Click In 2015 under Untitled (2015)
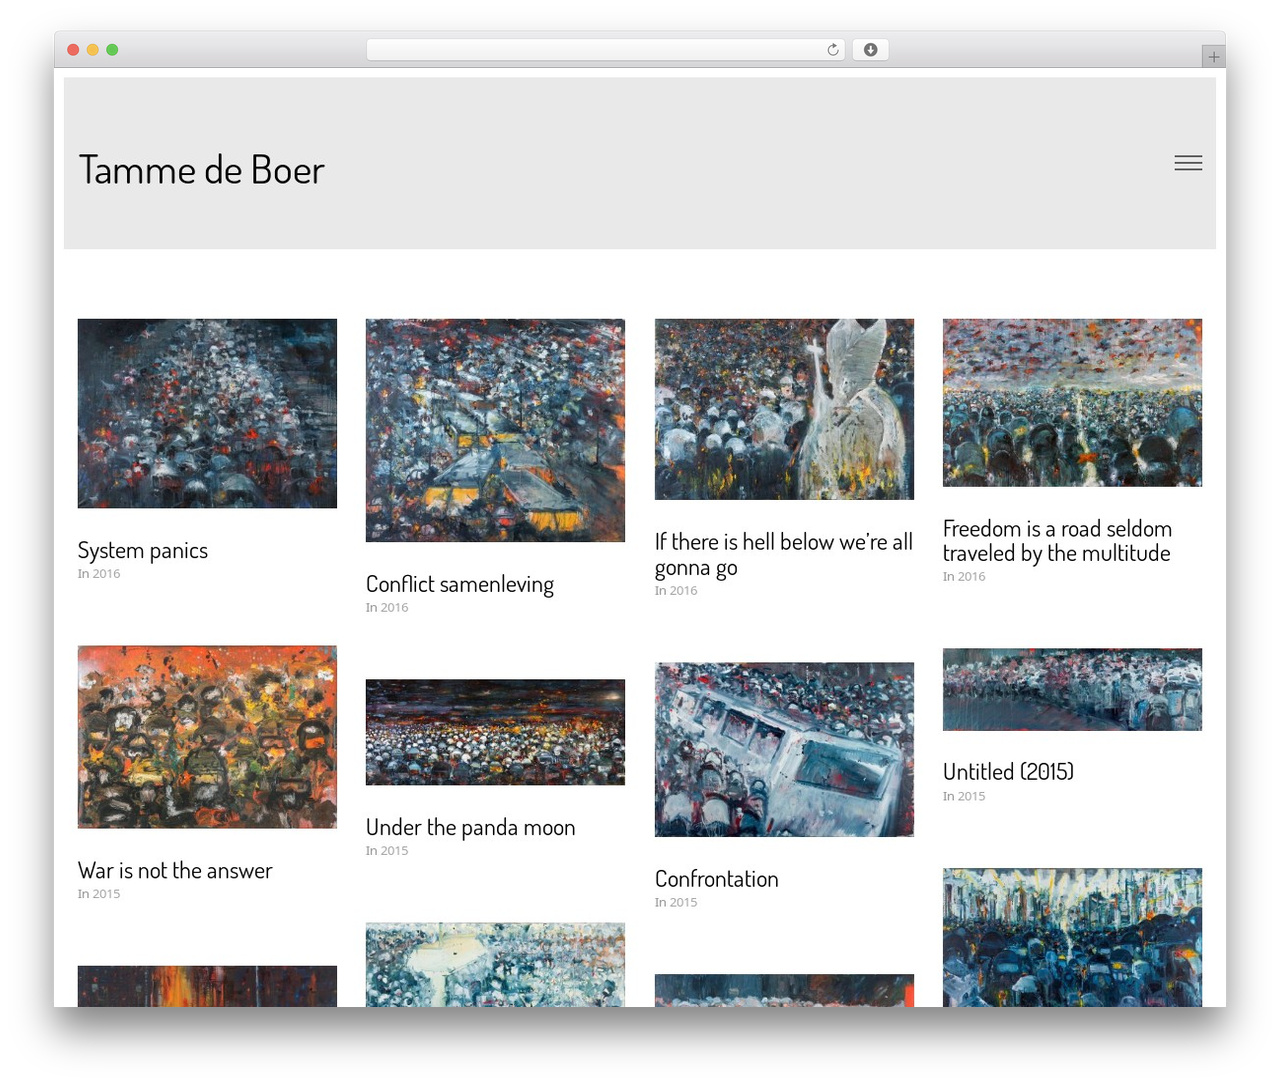The height and width of the screenshot is (1084, 1280). tap(964, 796)
